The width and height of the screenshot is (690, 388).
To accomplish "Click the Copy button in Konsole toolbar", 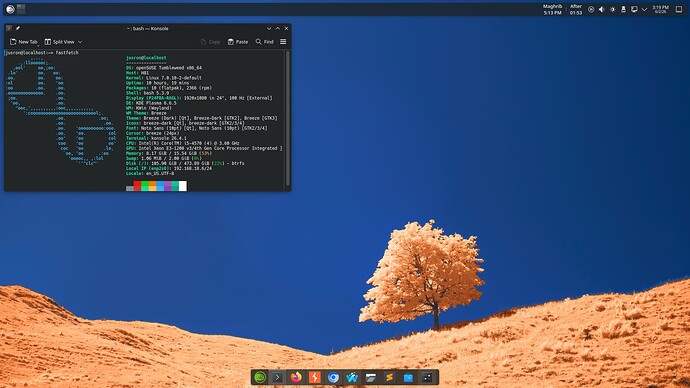I will 210,42.
